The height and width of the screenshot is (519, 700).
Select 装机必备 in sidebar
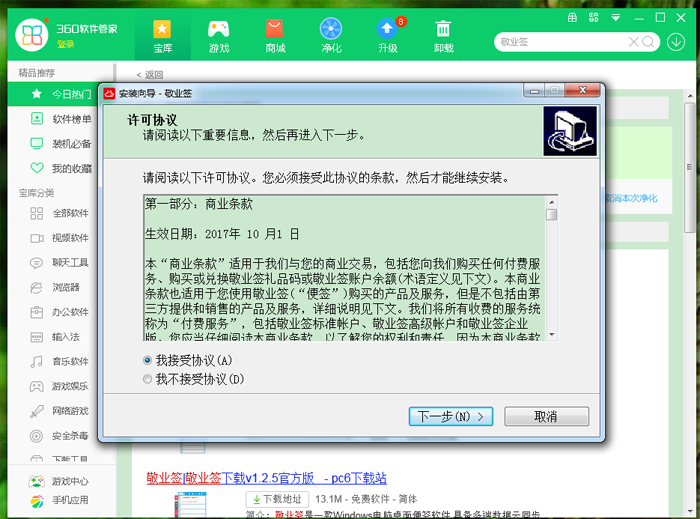tap(61, 144)
